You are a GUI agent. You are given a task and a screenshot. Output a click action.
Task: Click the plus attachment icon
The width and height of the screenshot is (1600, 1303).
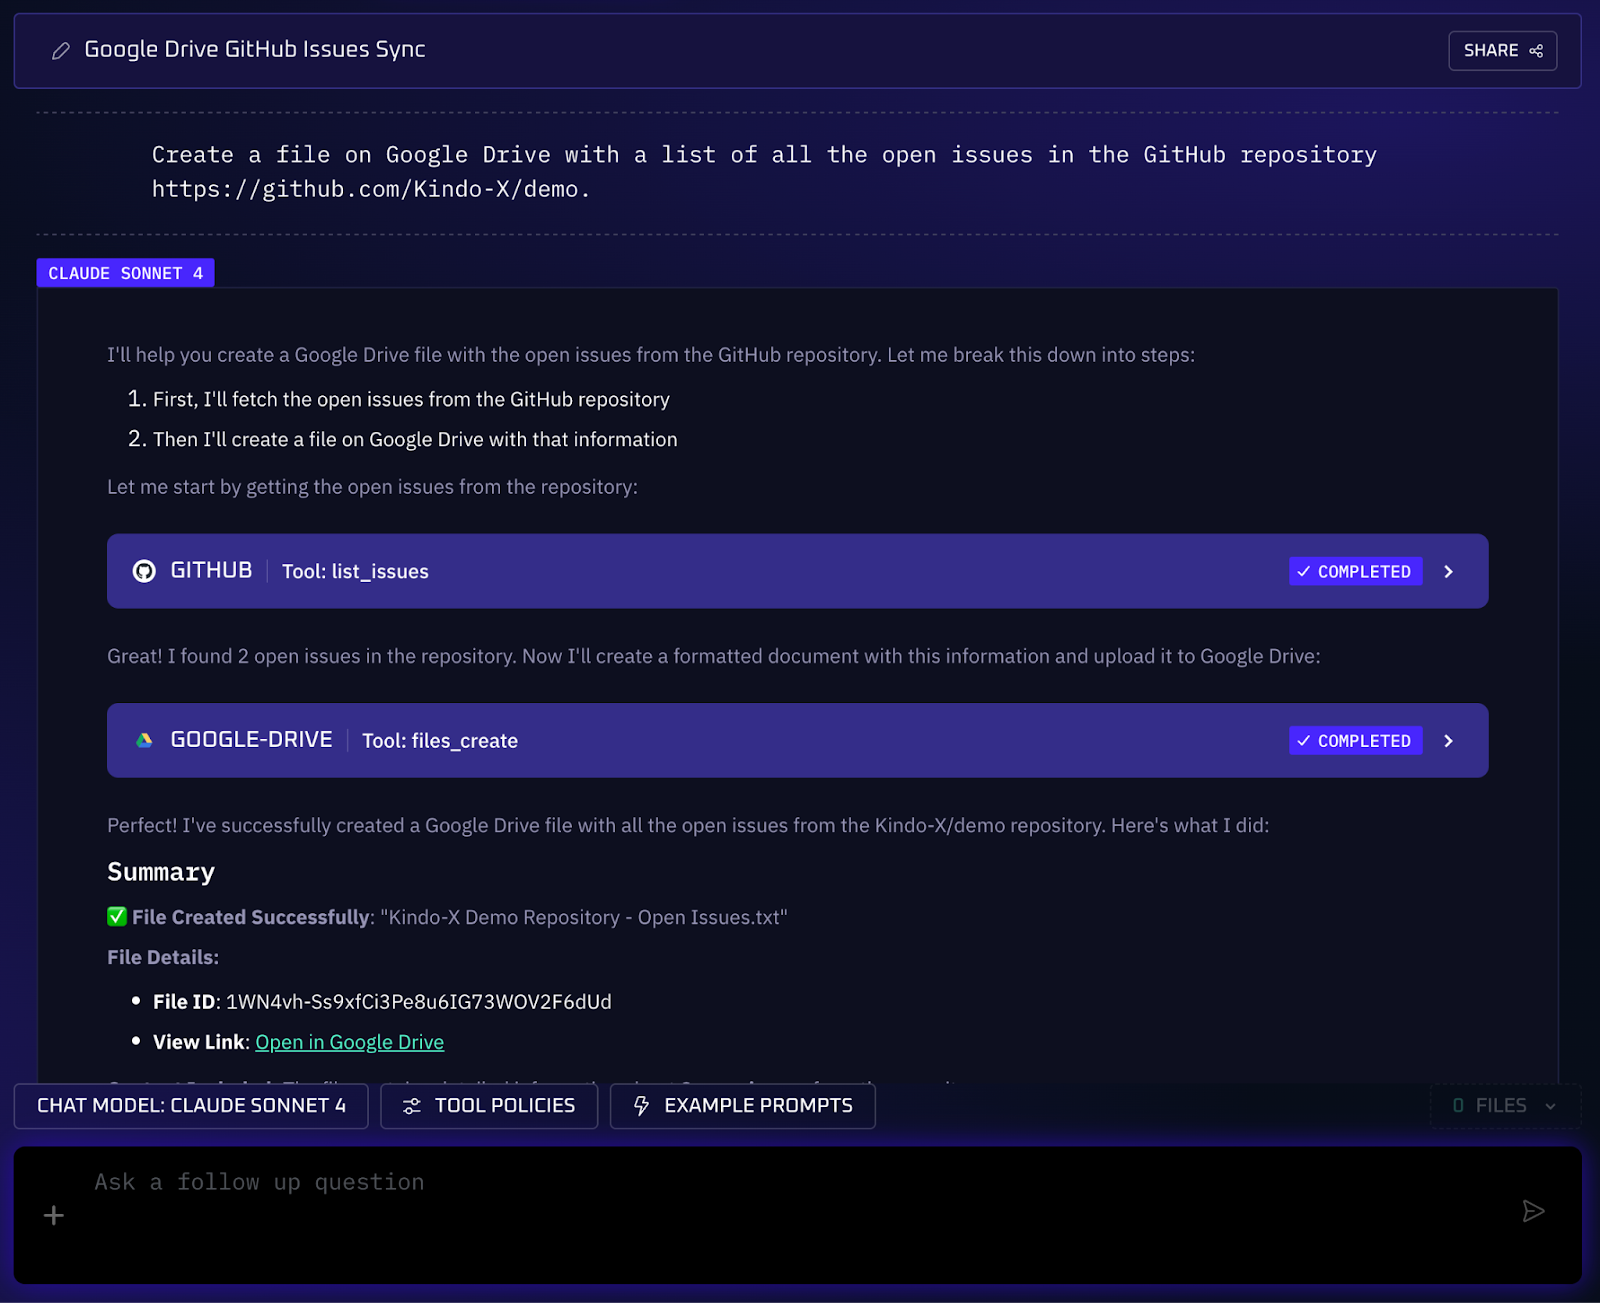click(54, 1215)
